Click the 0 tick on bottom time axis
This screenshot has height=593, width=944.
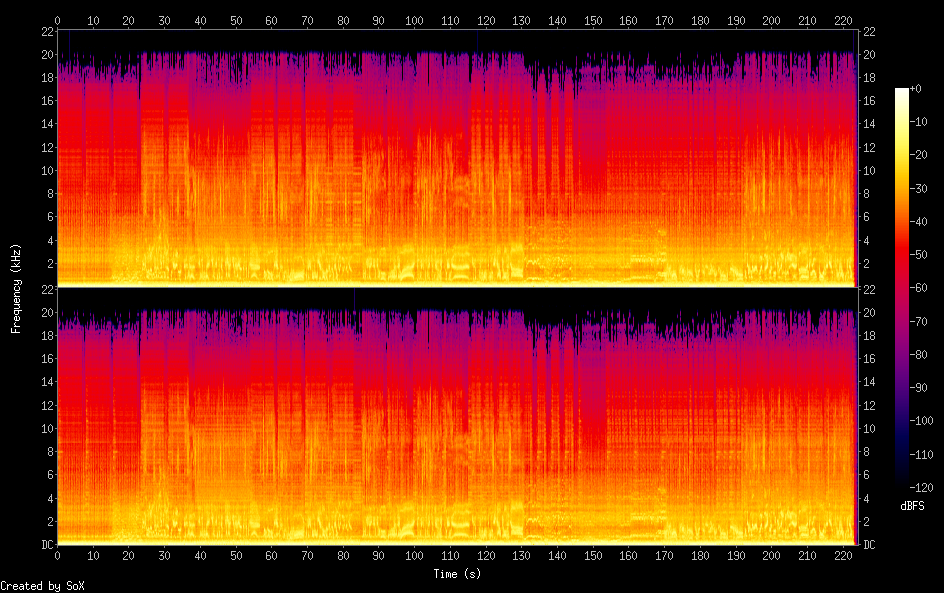click(x=58, y=556)
